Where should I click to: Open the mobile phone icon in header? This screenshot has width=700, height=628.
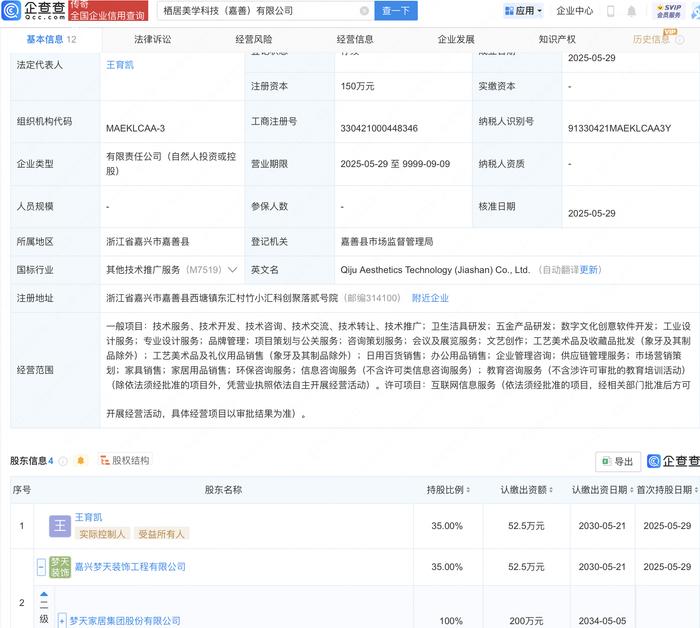[611, 11]
